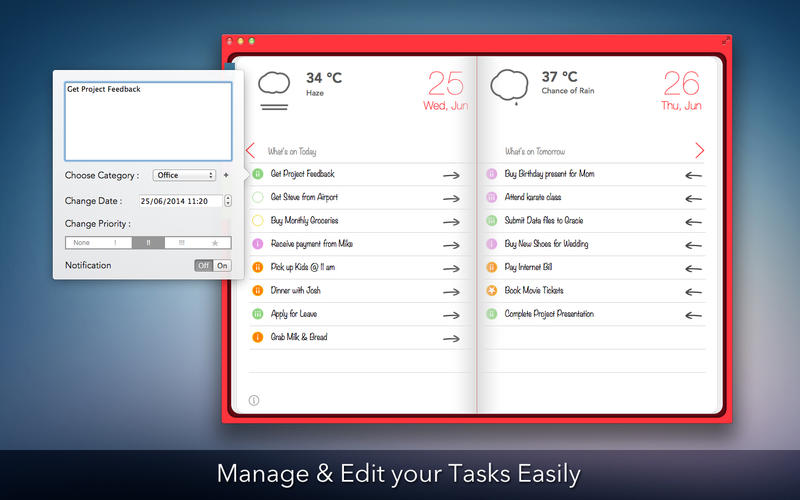
Task: Select triple exclamation priority segment
Action: pyautogui.click(x=181, y=242)
